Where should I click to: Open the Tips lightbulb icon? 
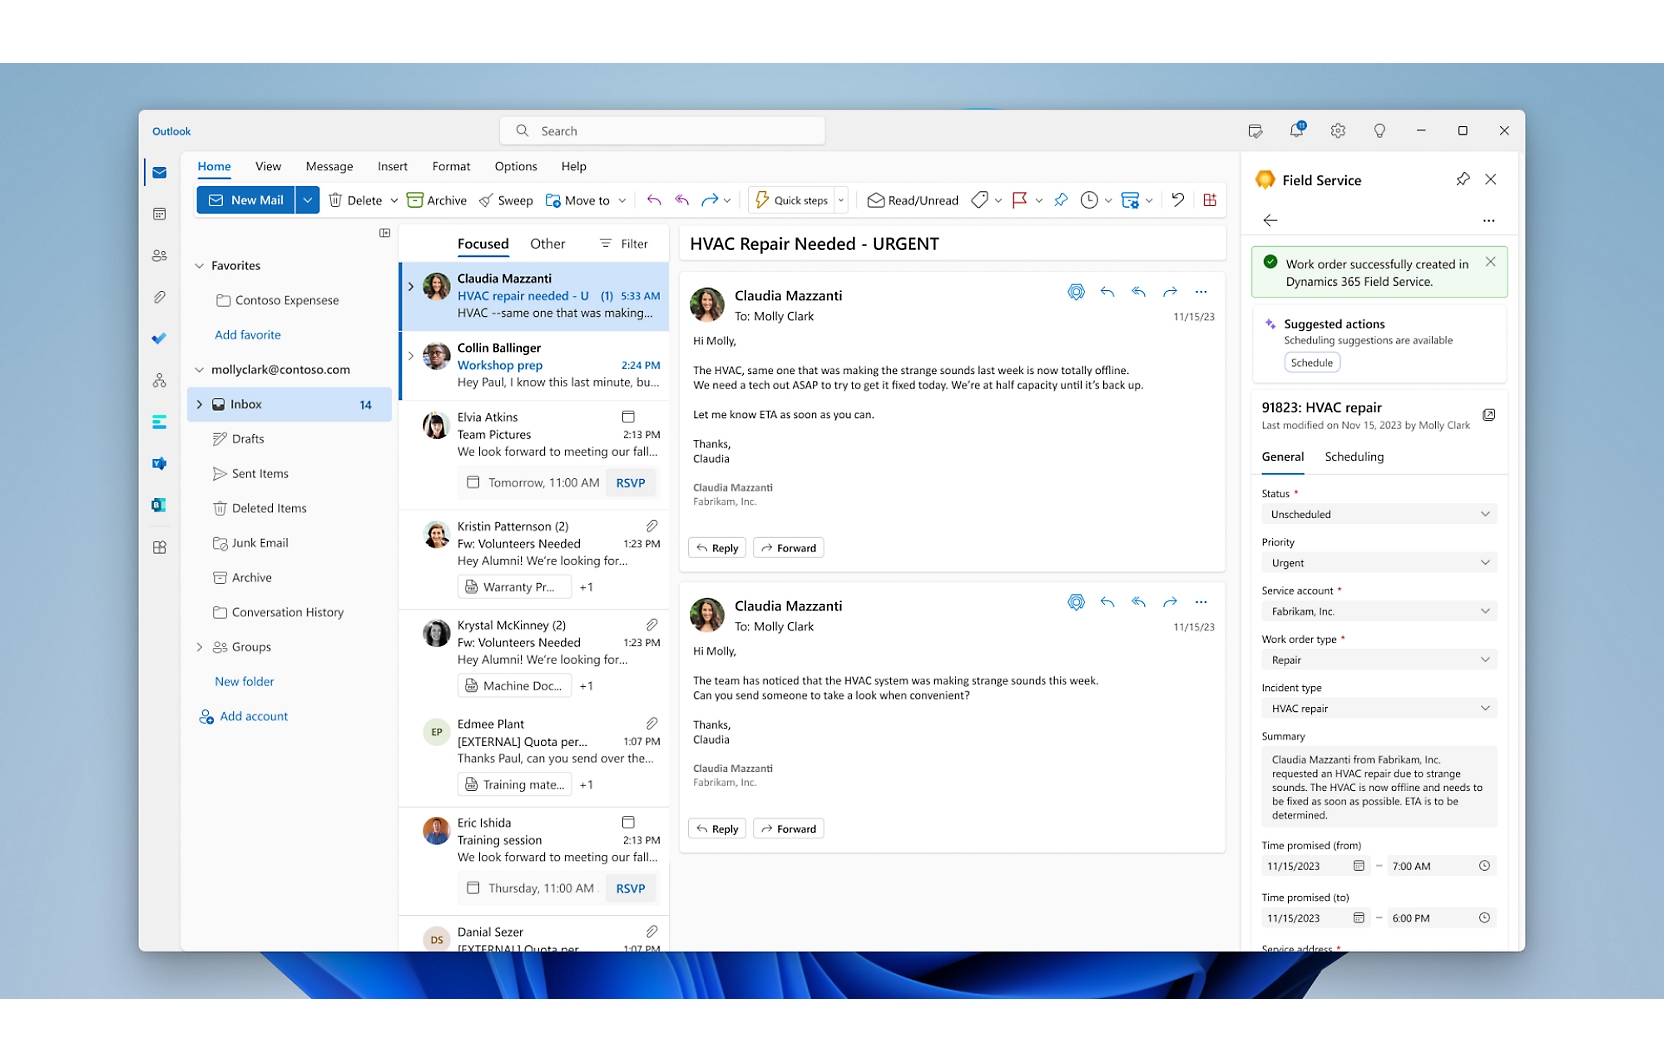coord(1379,131)
